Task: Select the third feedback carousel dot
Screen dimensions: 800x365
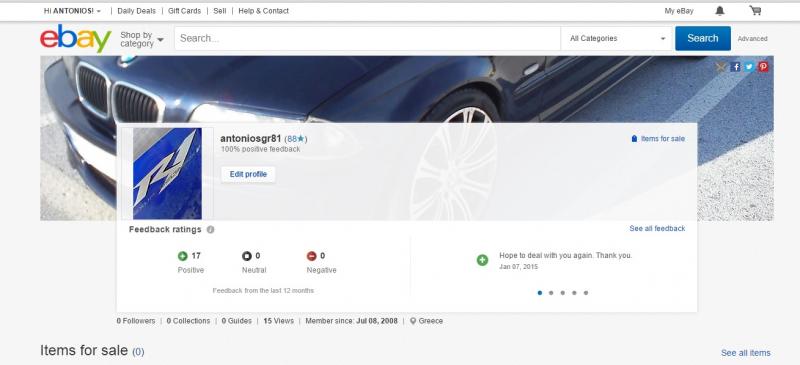Action: 563,293
